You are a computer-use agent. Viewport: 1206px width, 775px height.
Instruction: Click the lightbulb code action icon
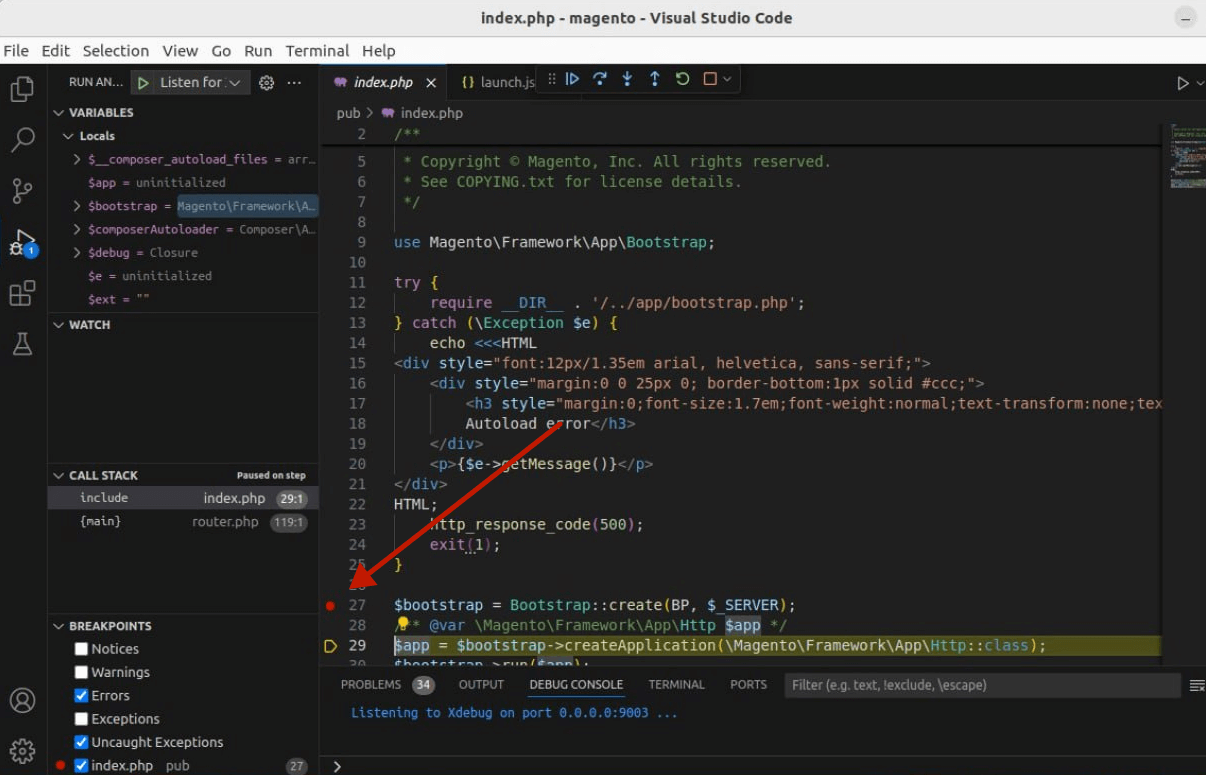[x=404, y=624]
